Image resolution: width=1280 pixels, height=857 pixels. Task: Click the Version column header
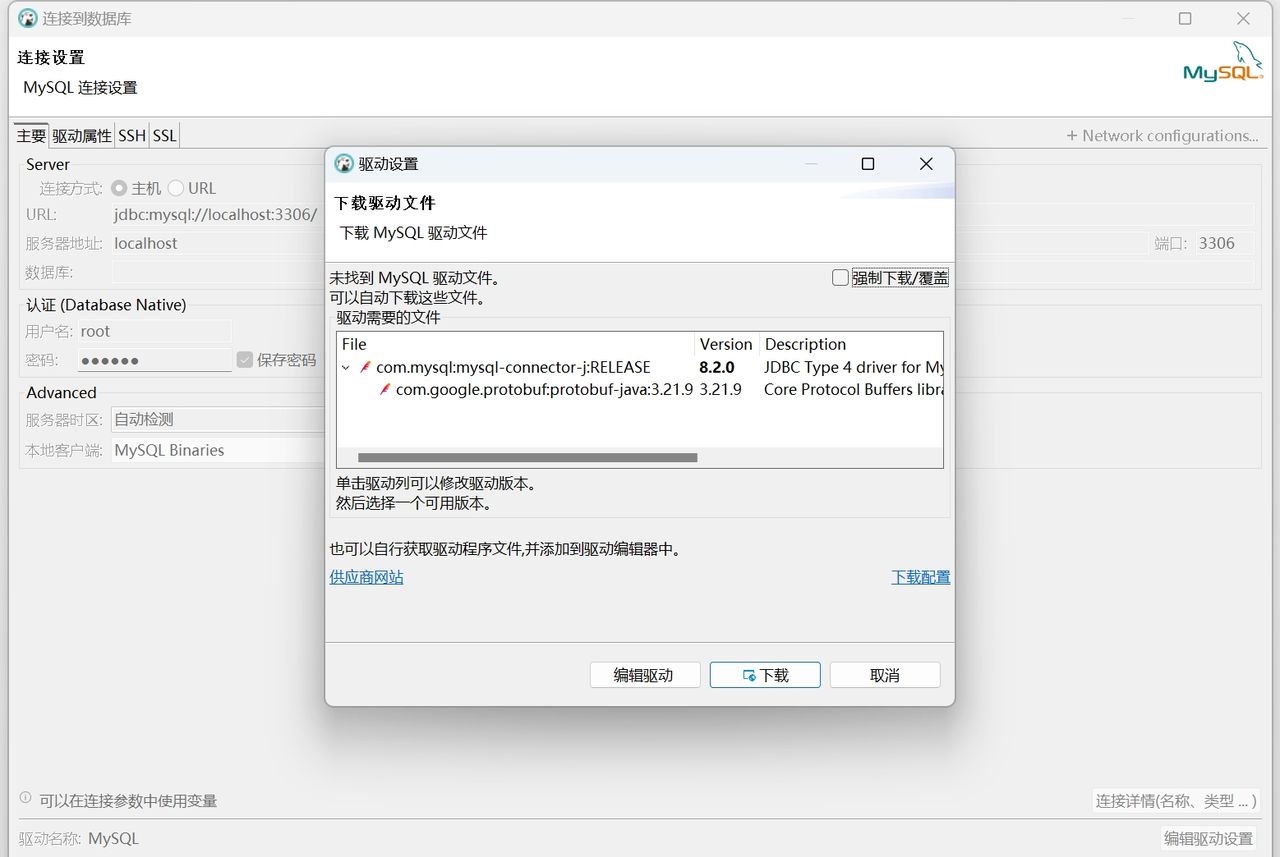(x=727, y=344)
